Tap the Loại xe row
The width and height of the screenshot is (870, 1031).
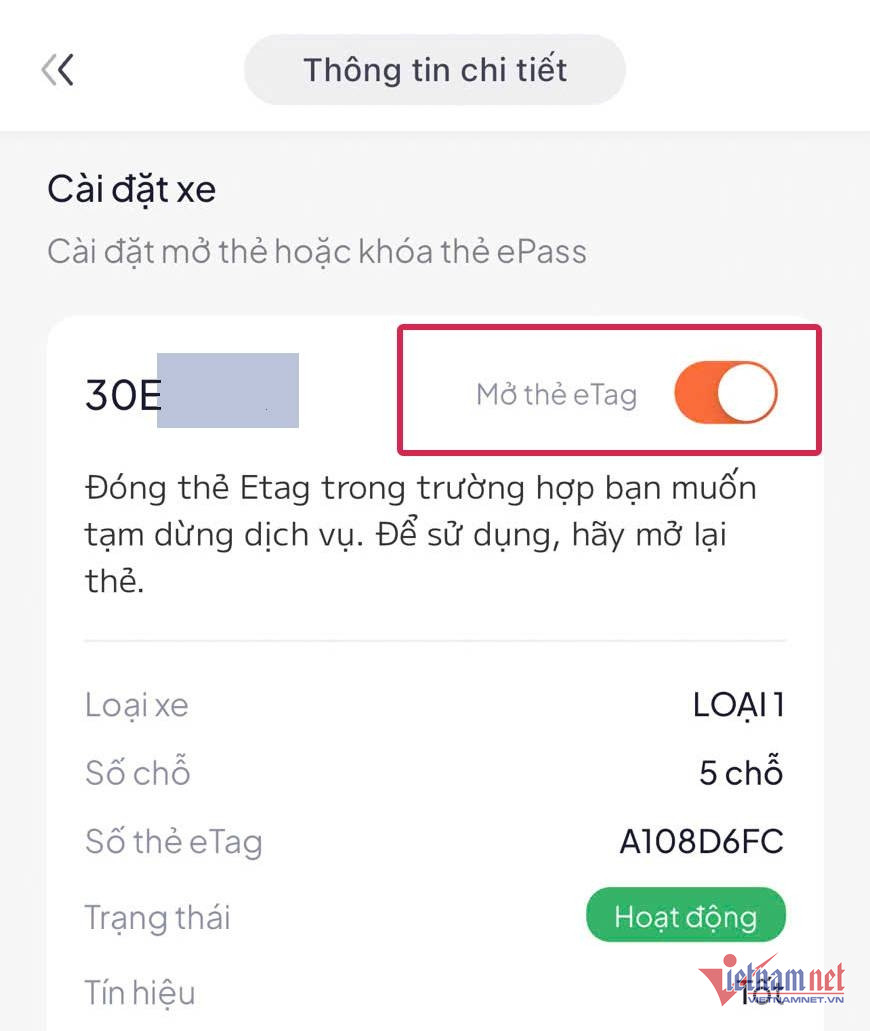[135, 705]
